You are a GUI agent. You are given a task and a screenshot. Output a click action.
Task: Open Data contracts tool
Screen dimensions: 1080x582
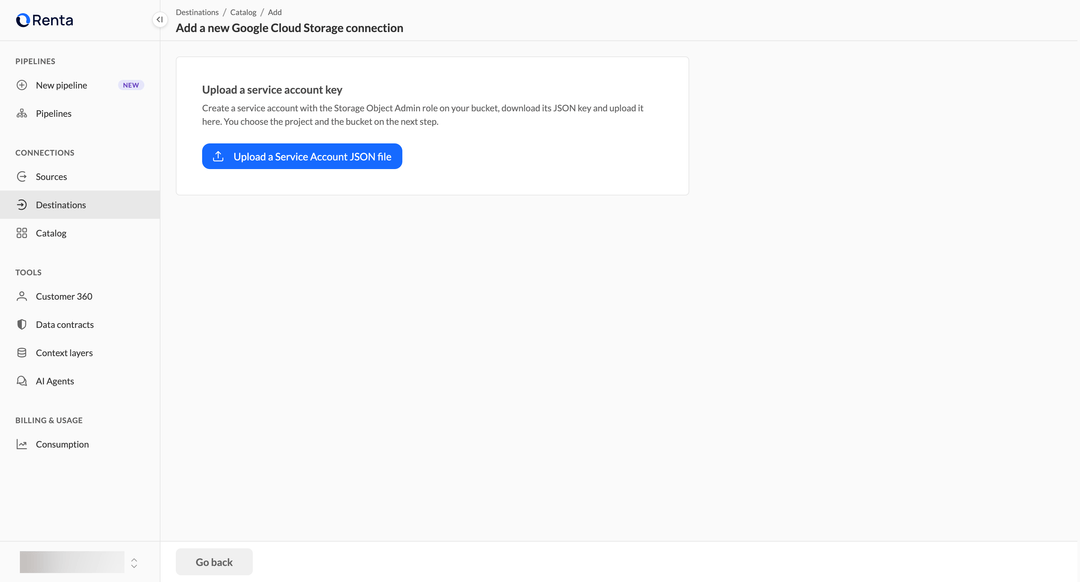pos(80,325)
